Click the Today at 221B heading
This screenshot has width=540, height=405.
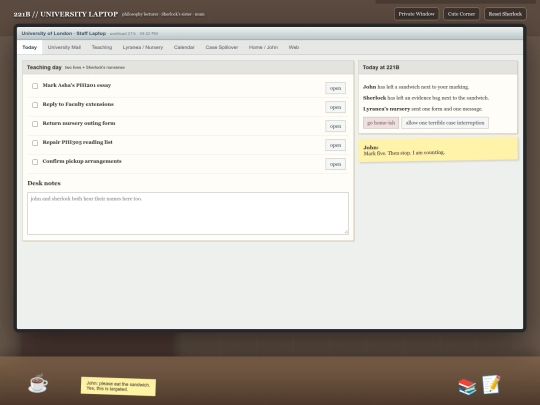coord(381,67)
